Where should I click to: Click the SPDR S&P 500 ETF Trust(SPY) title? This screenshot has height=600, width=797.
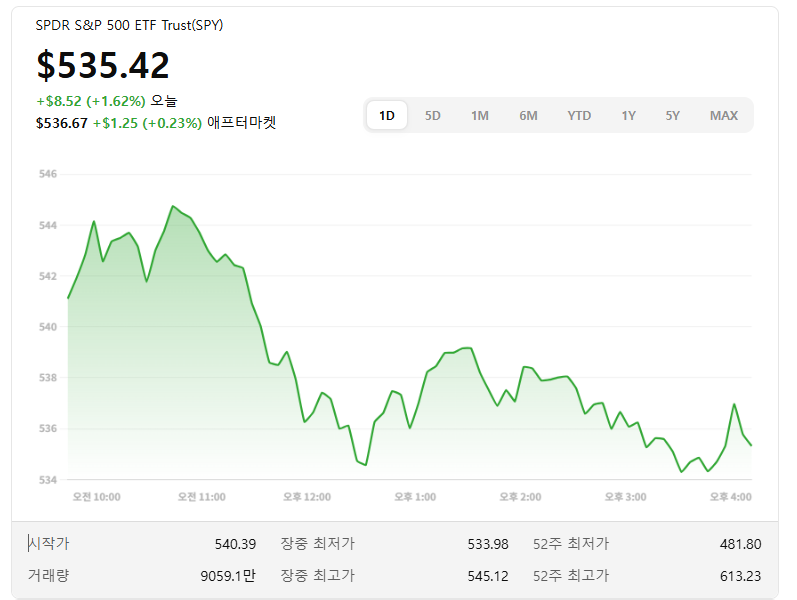click(129, 25)
